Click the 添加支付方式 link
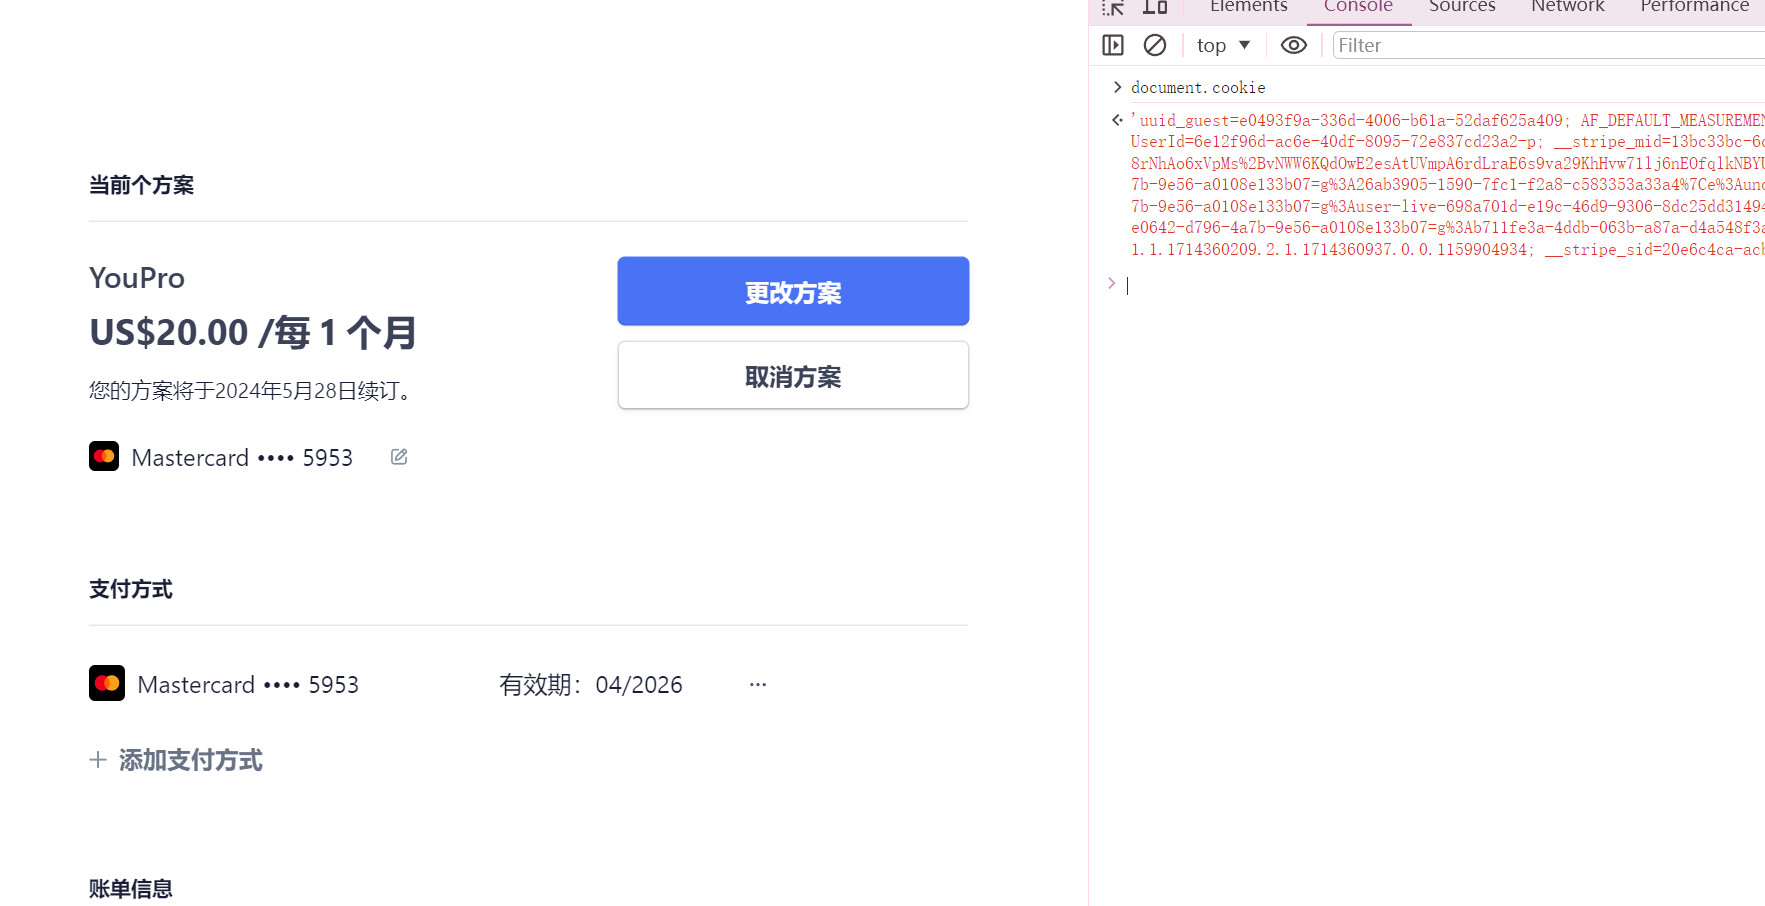 [177, 760]
